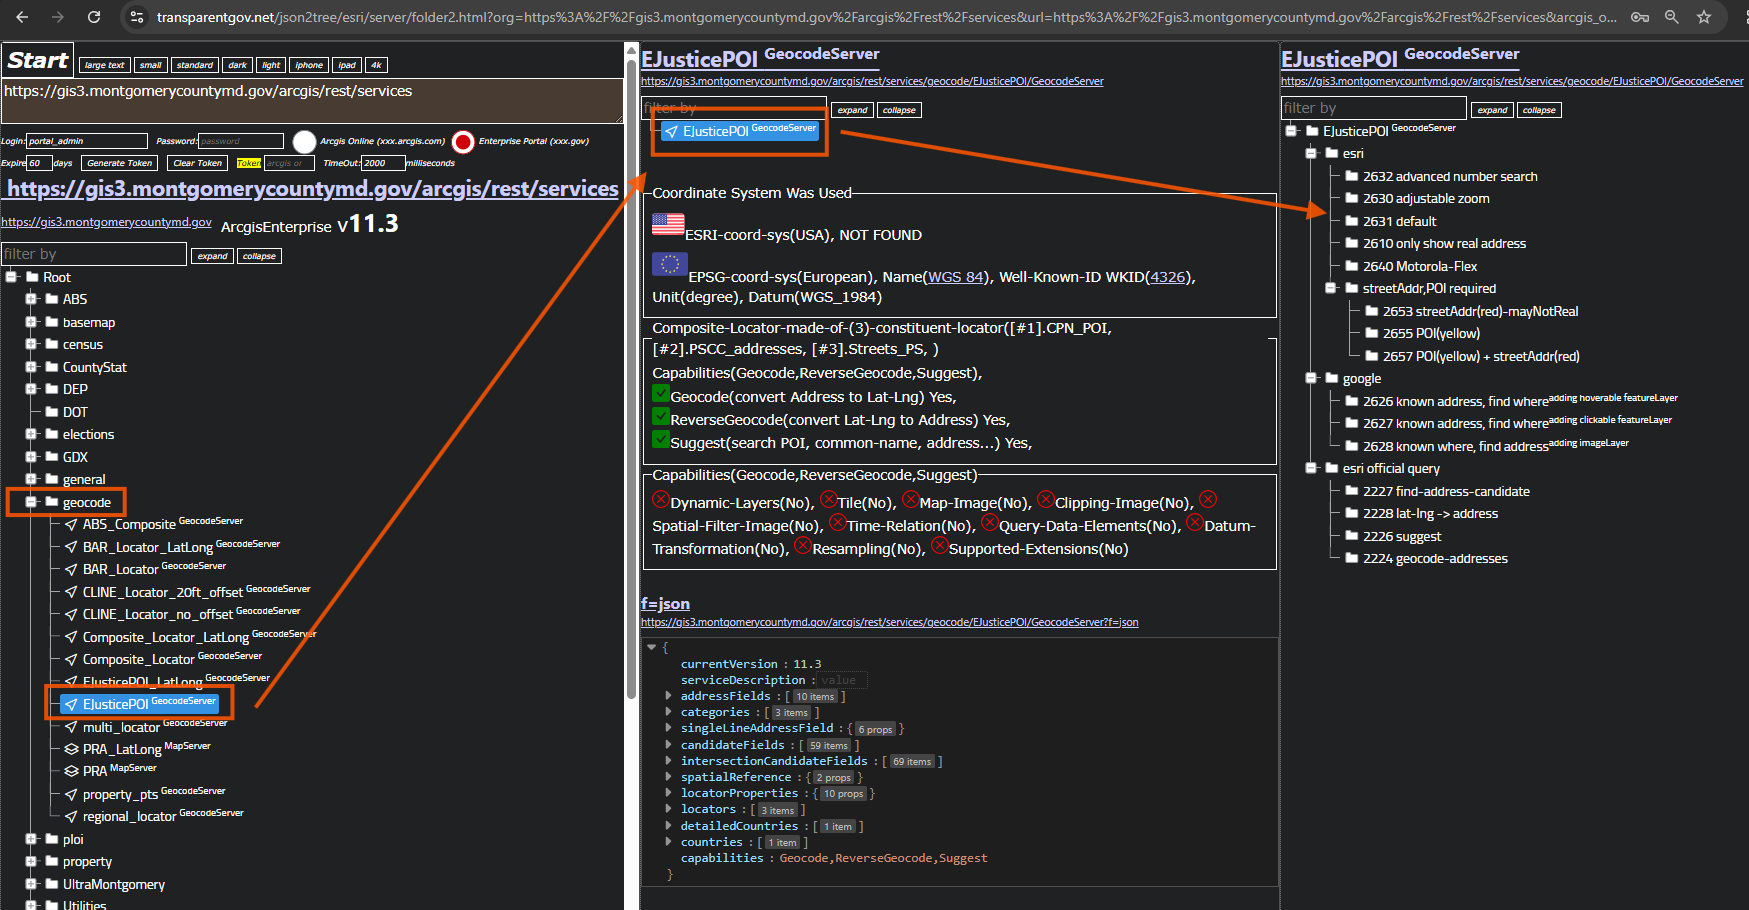Click the folder icon next to 2631 default
Viewport: 1749px width, 910px height.
click(1351, 221)
